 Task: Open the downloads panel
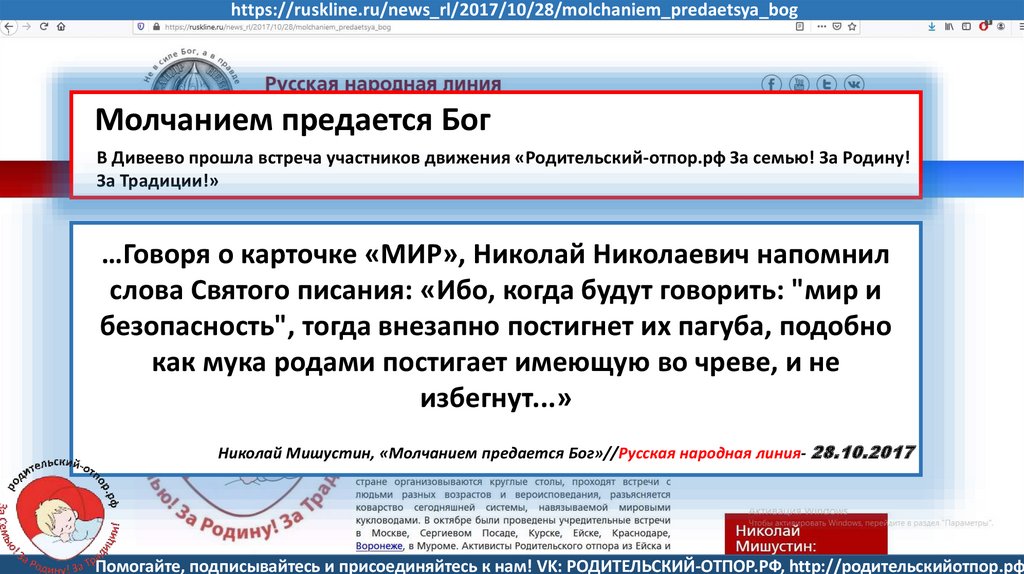[x=931, y=27]
